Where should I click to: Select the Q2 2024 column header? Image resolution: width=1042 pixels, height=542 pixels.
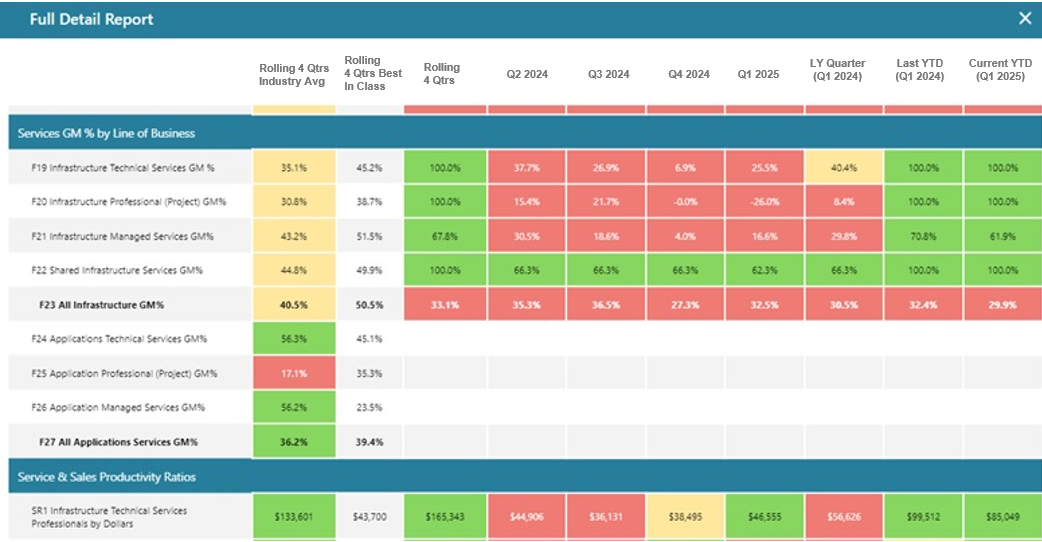[x=528, y=74]
